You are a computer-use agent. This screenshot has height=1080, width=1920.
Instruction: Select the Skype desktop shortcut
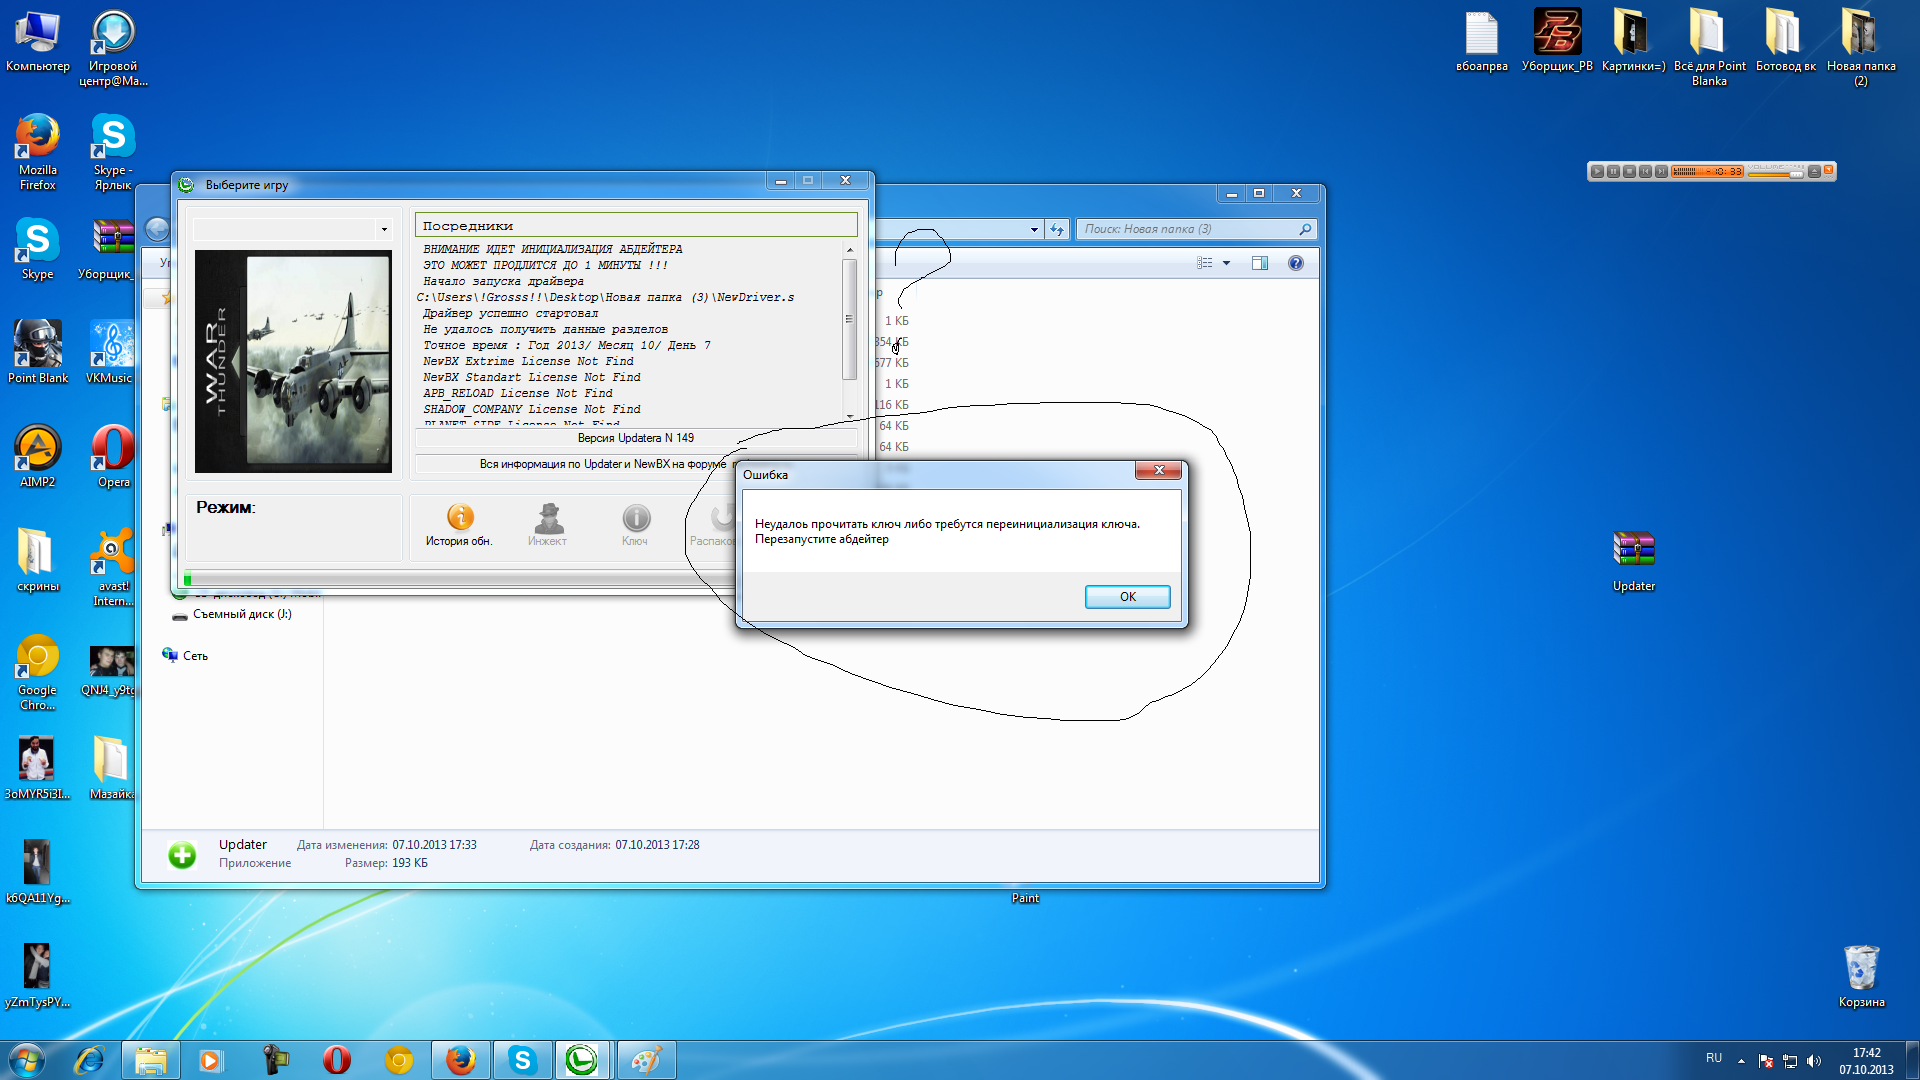point(38,250)
